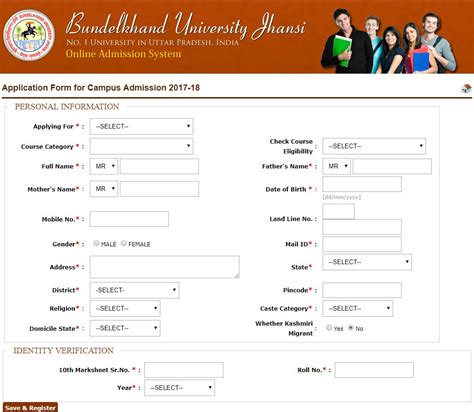The image size is (474, 412).
Task: Click the 10th Marksheet Sr.No. field
Action: tap(184, 370)
